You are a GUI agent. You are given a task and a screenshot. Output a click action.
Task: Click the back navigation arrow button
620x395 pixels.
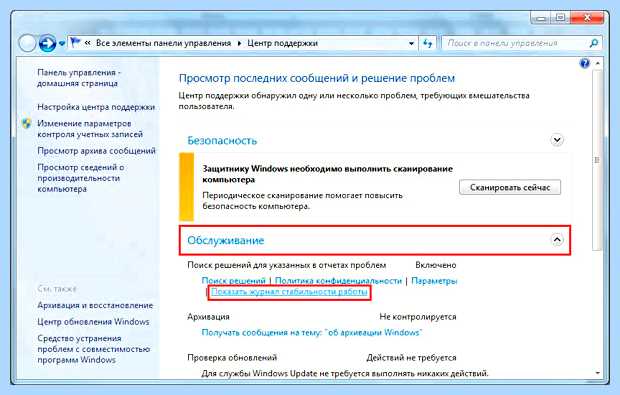click(x=27, y=43)
